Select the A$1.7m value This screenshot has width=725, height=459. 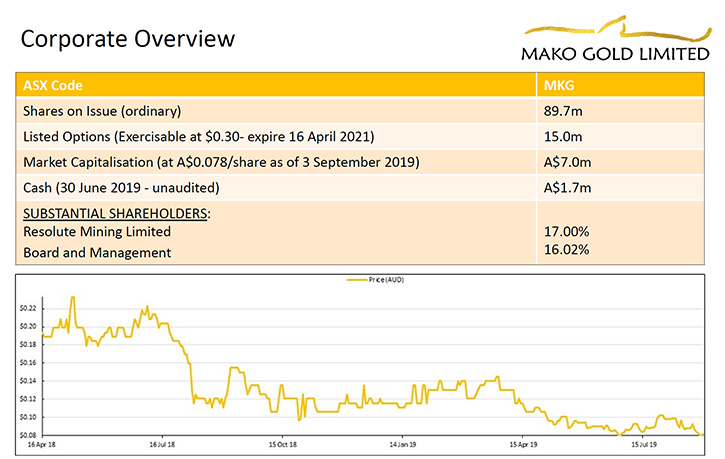[x=567, y=188]
